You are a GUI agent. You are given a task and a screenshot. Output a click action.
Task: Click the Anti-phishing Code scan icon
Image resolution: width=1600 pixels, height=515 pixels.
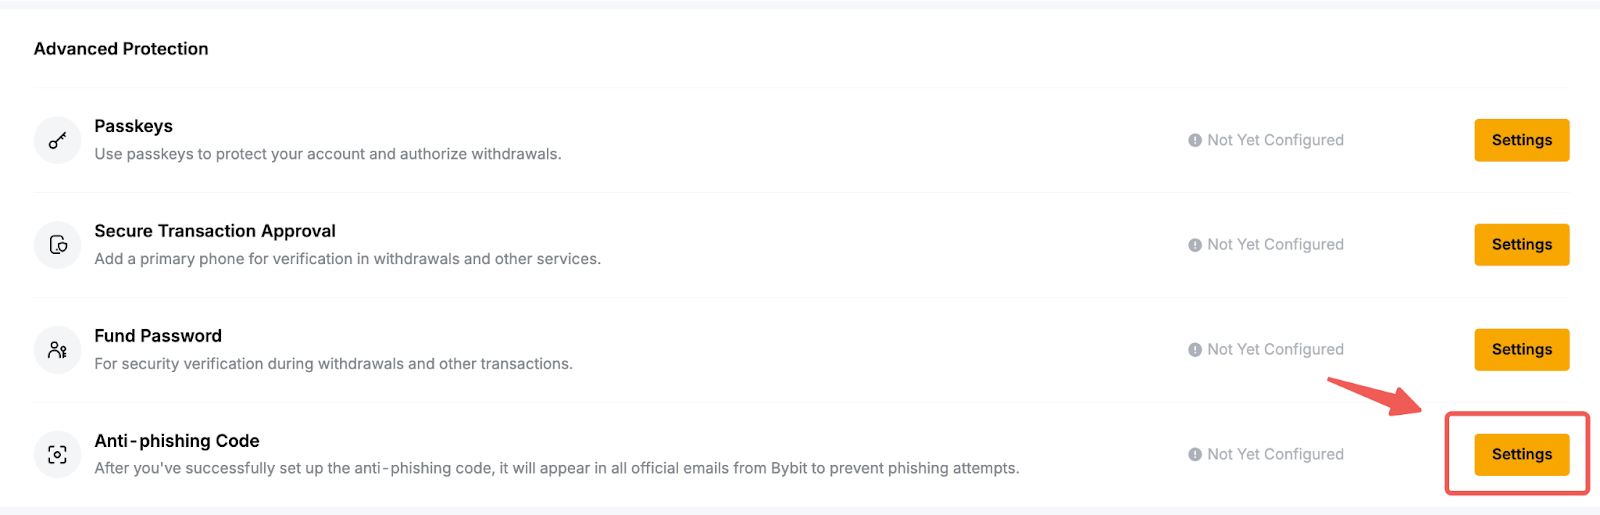(x=58, y=455)
